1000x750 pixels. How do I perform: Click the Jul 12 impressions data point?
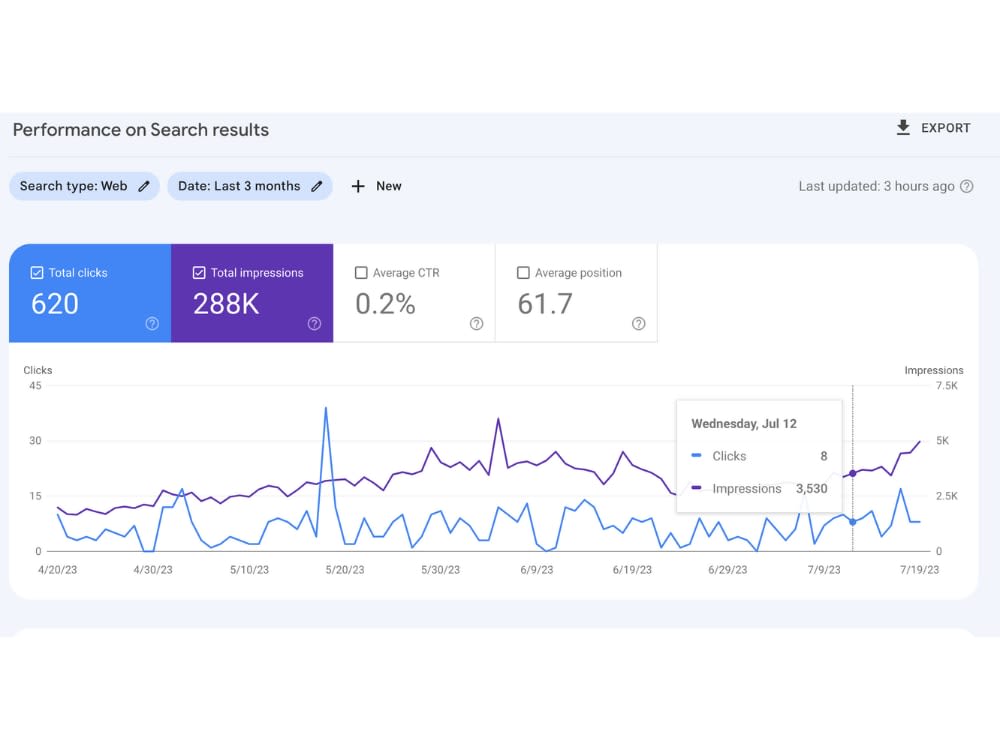853,473
